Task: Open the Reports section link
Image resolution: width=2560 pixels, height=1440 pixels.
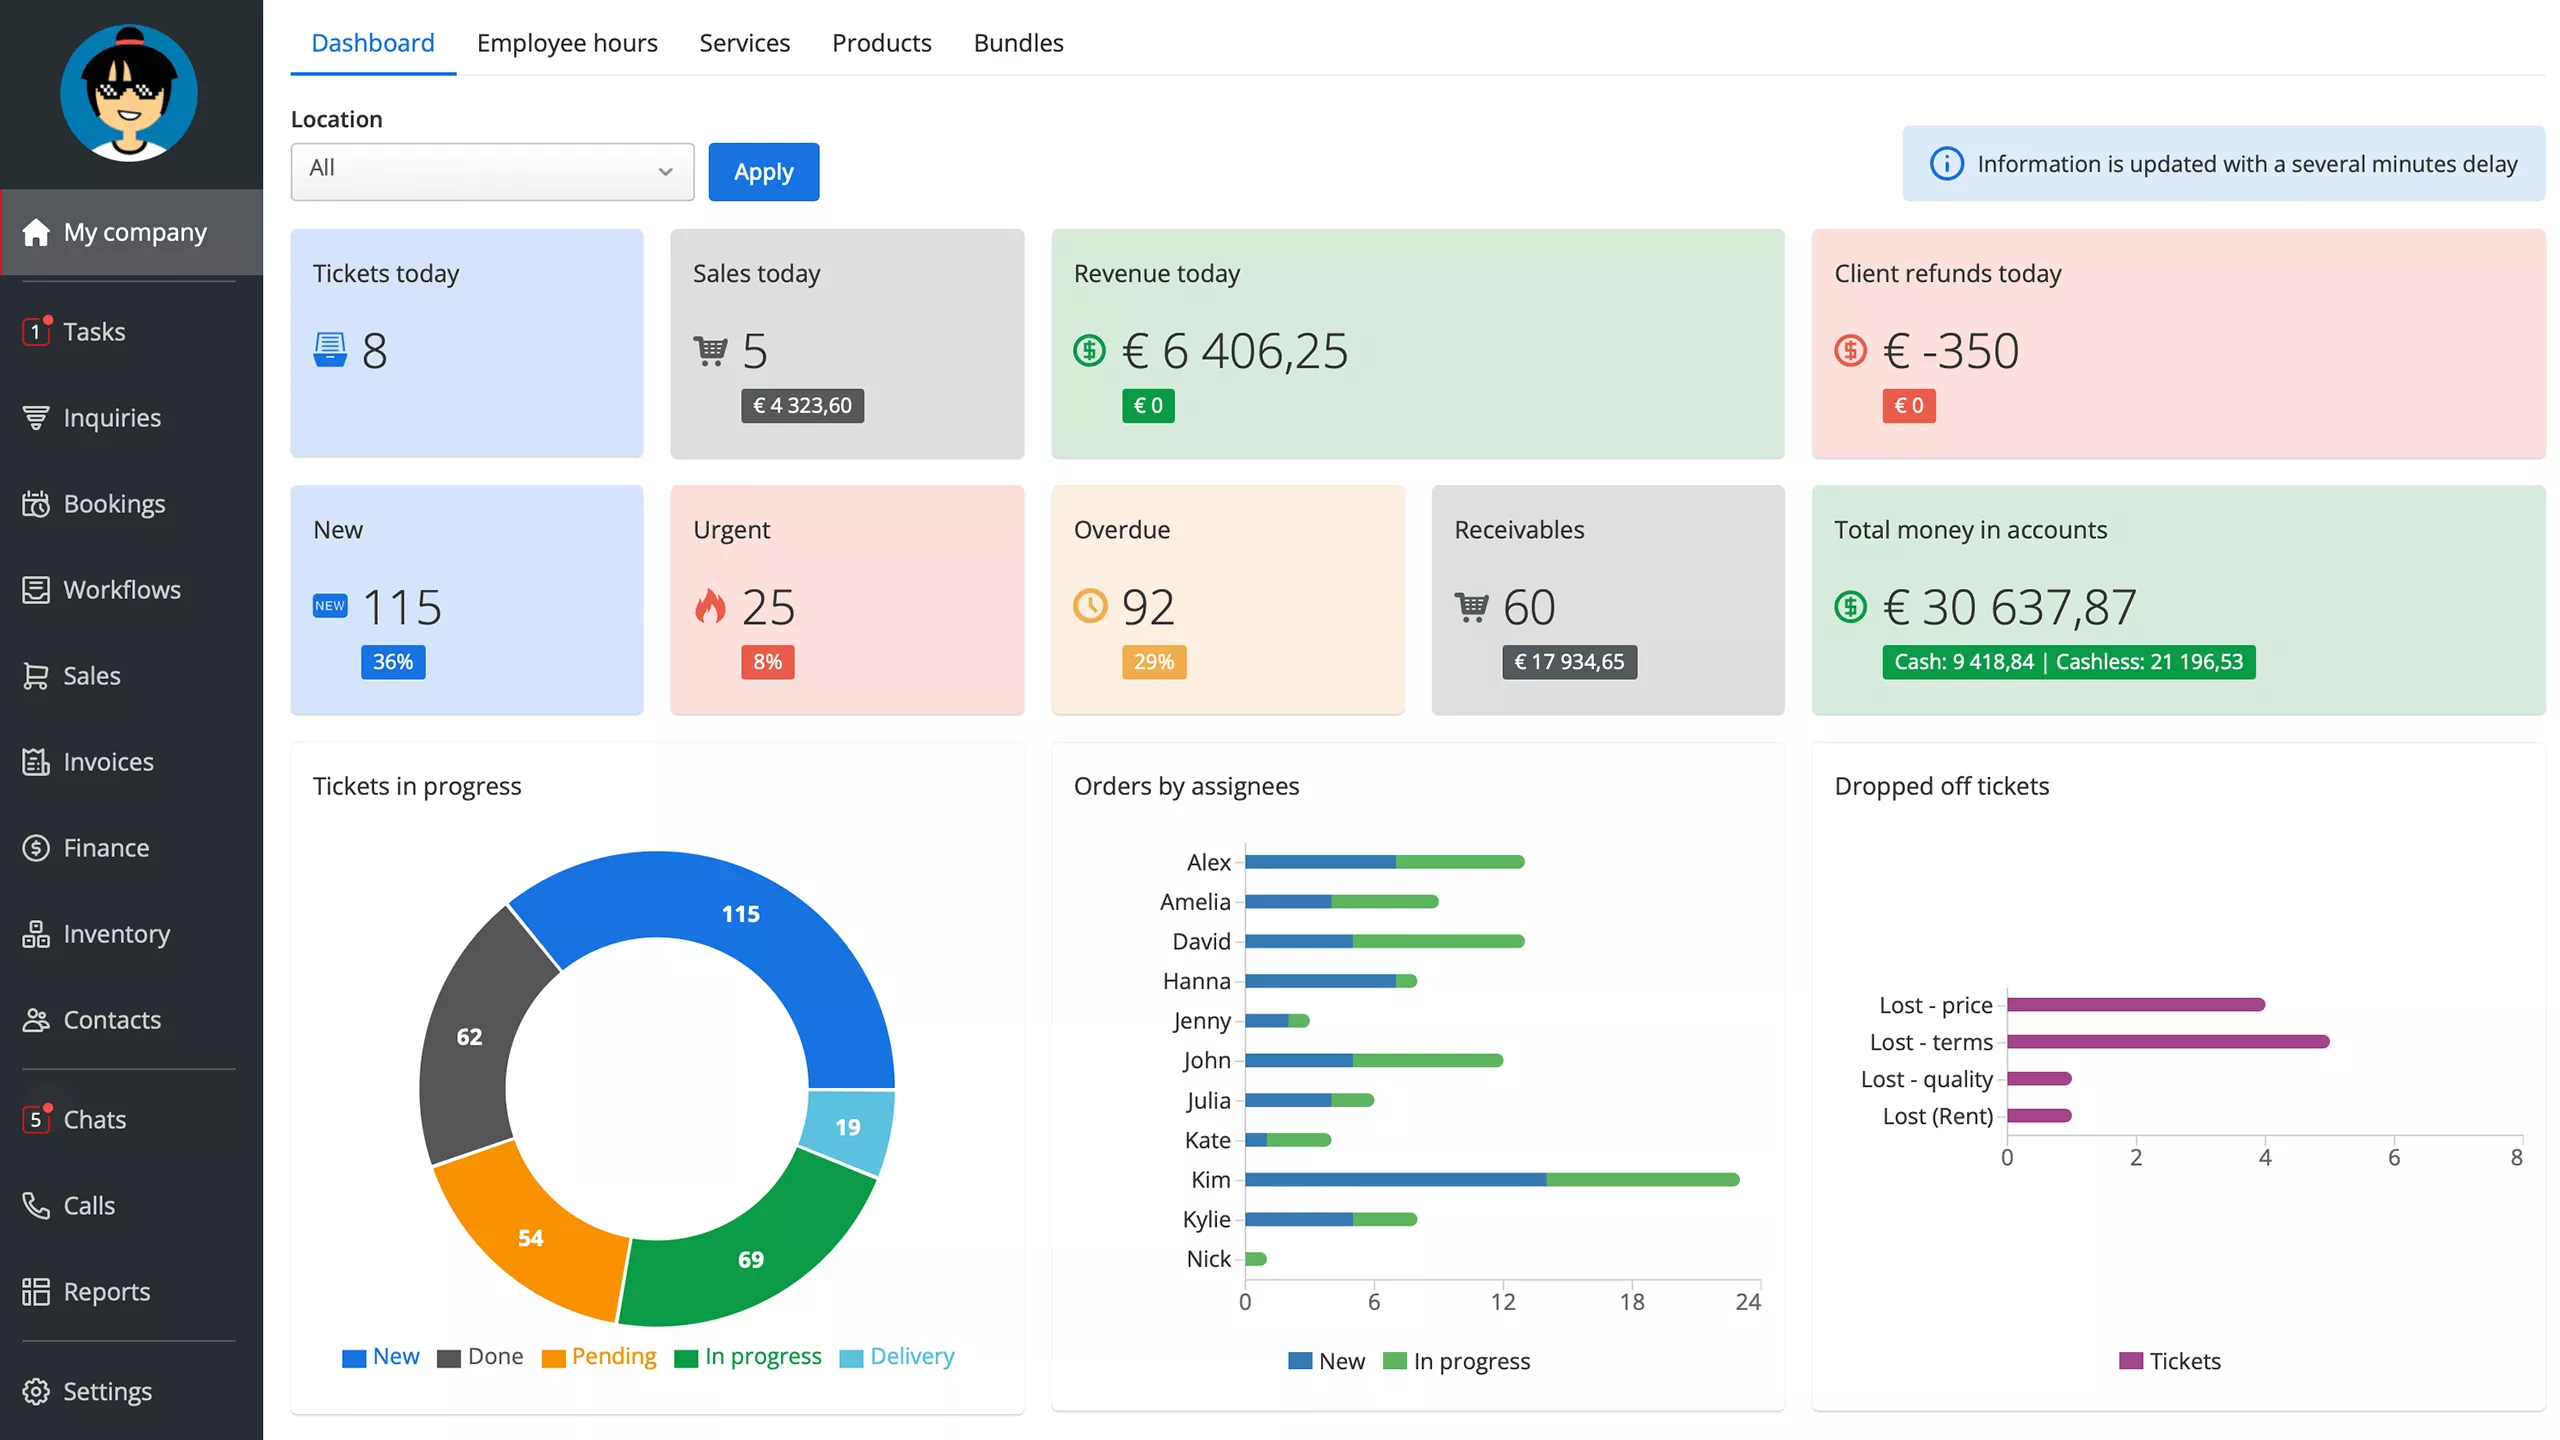Action: pos(106,1292)
